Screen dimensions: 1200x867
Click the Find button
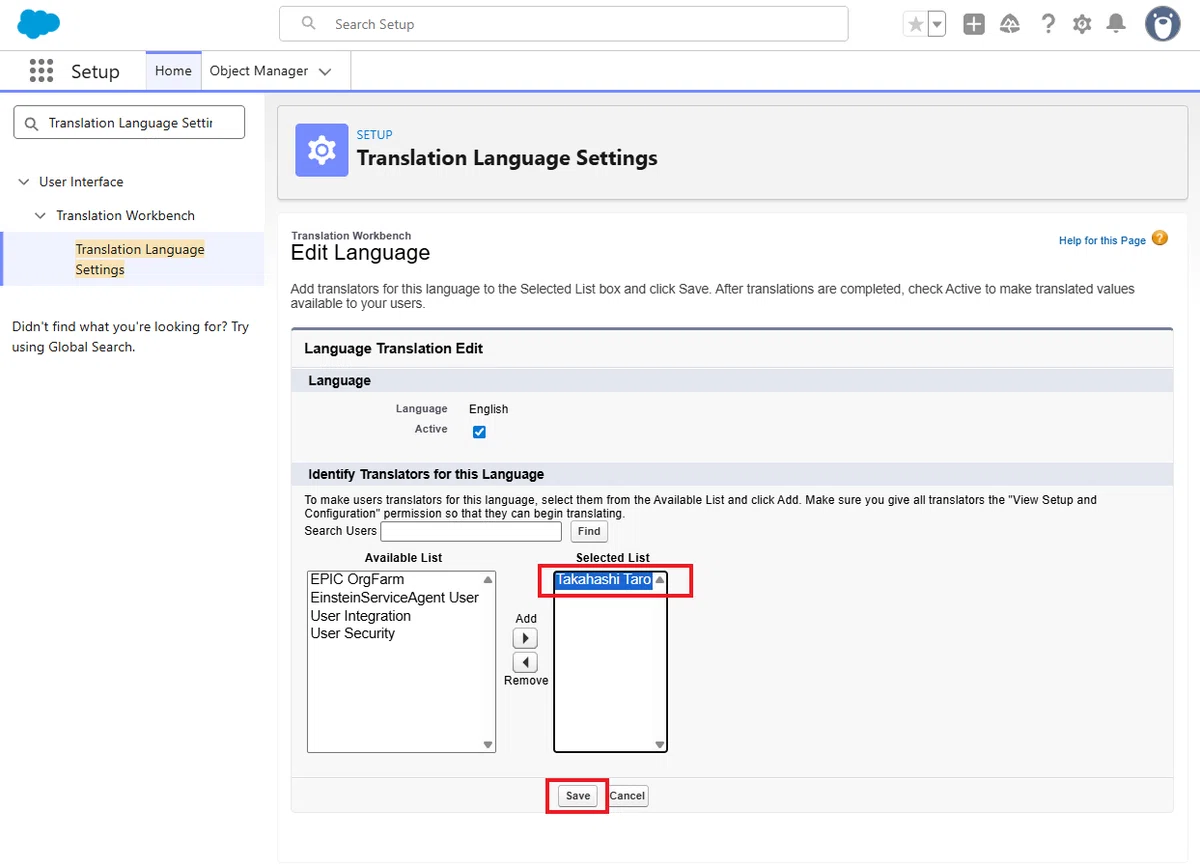click(x=589, y=531)
